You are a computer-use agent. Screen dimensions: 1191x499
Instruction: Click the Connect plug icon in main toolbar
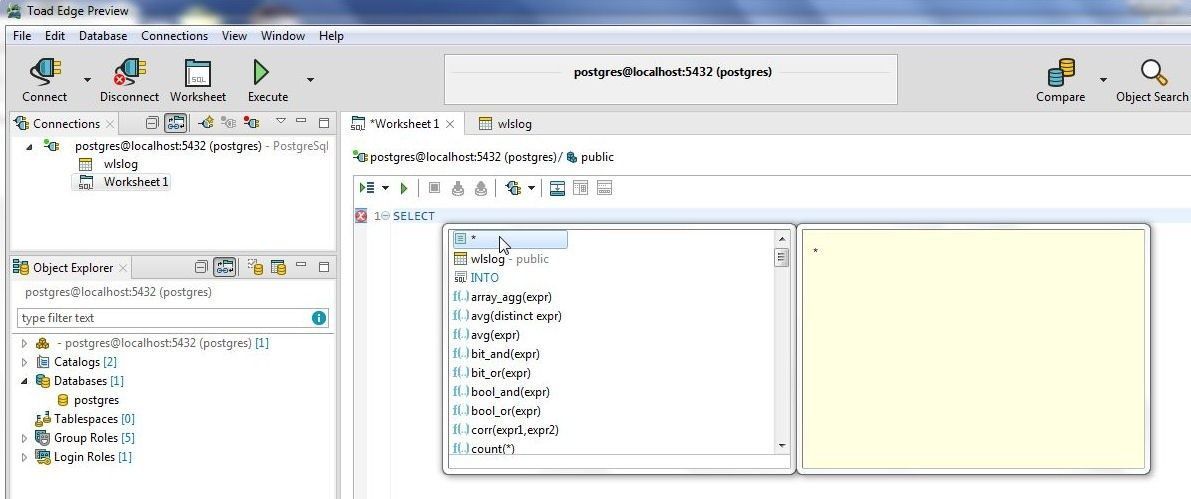pyautogui.click(x=45, y=73)
